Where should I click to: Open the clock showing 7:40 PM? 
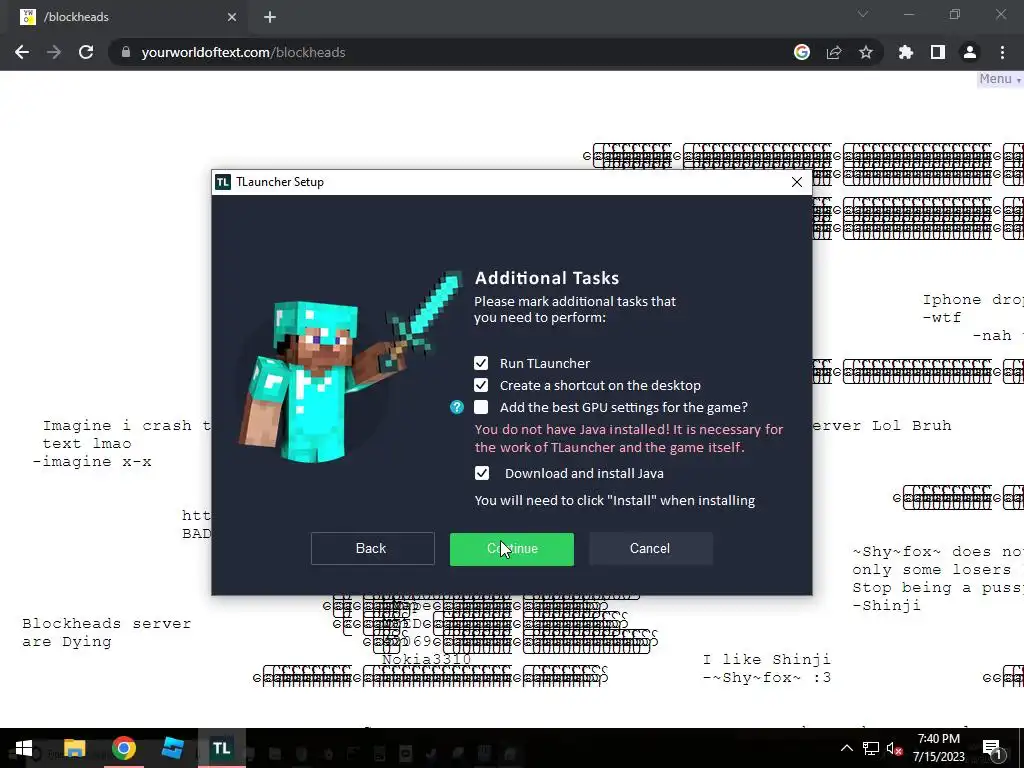[x=938, y=748]
